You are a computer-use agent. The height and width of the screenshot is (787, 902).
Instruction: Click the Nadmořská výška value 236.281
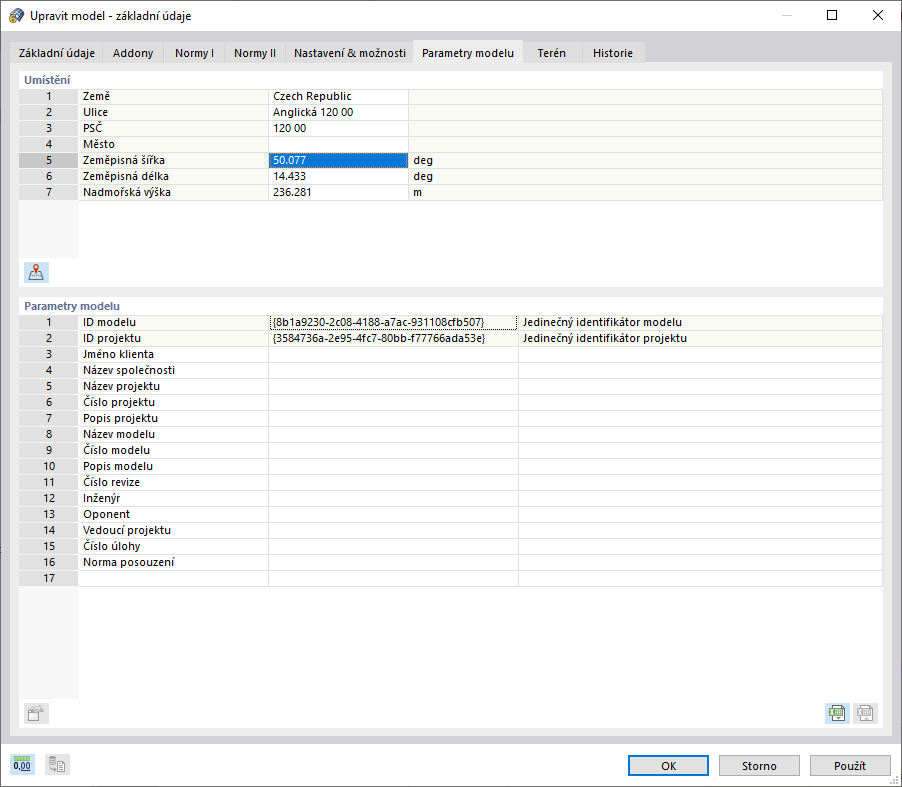click(338, 192)
